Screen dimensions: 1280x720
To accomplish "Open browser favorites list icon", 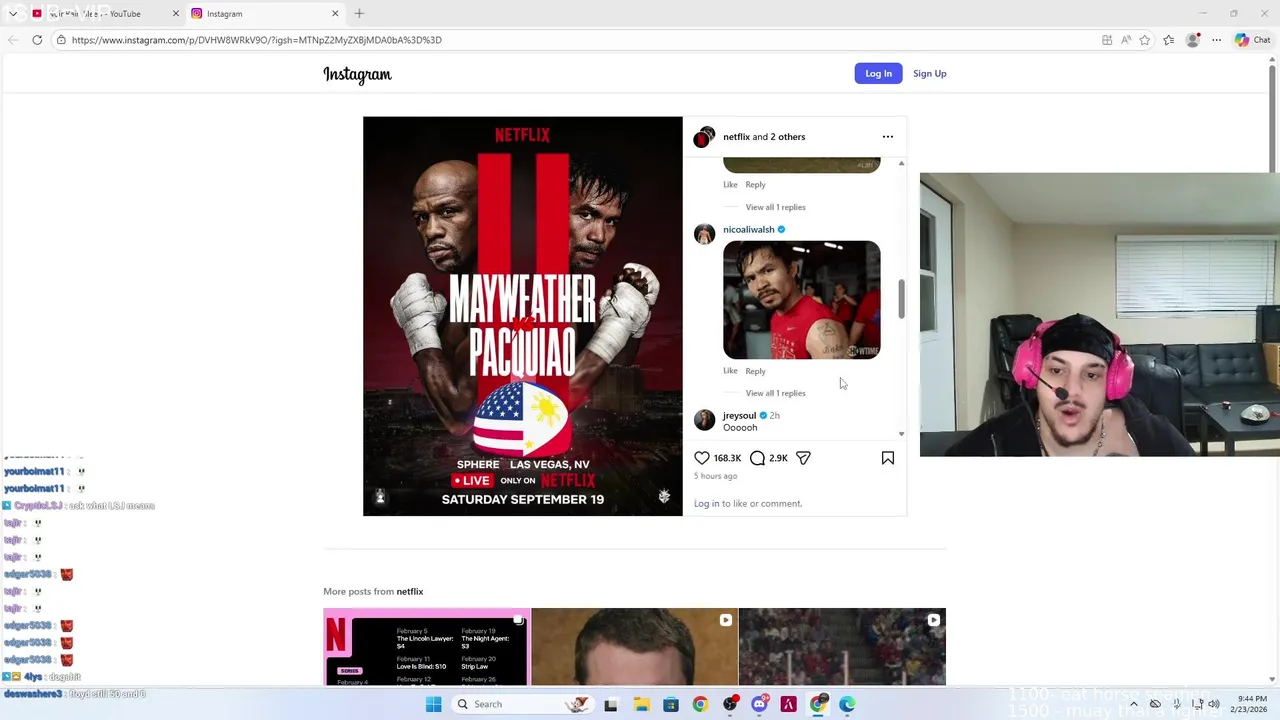I will 1169,40.
